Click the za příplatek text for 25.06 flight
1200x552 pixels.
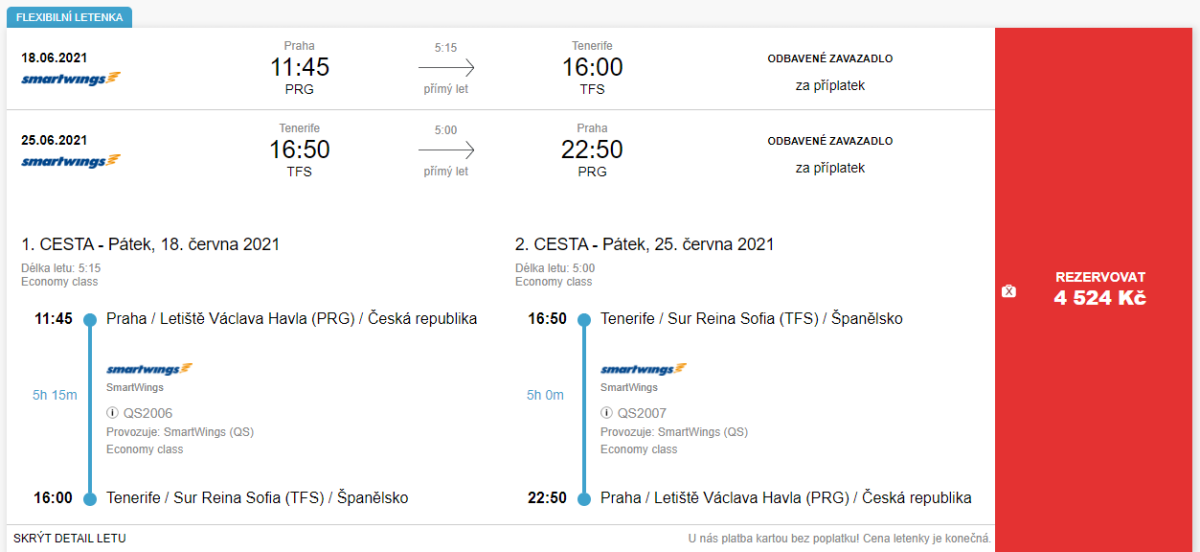pyautogui.click(x=830, y=167)
